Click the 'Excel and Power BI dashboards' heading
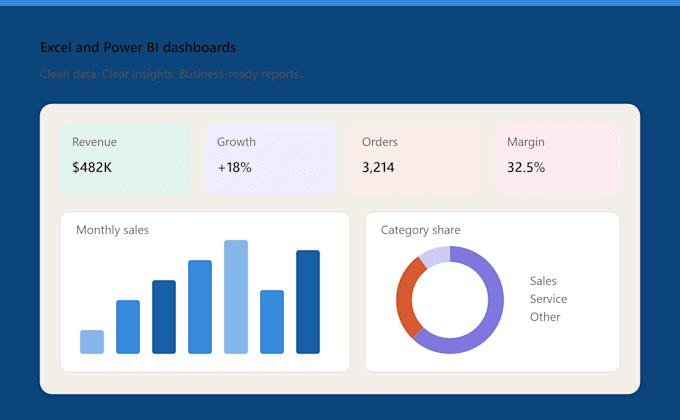 point(138,47)
